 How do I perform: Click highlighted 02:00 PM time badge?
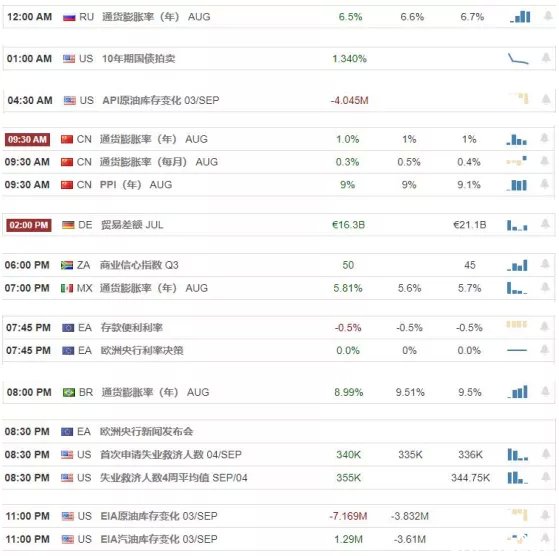(29, 225)
